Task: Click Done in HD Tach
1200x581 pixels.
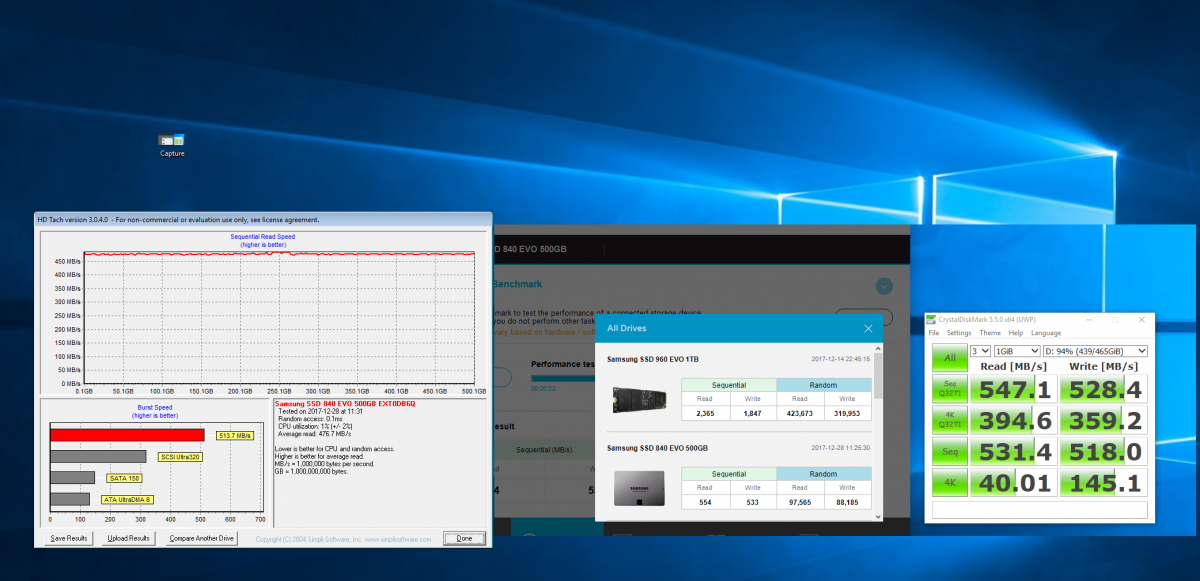Action: [x=464, y=538]
